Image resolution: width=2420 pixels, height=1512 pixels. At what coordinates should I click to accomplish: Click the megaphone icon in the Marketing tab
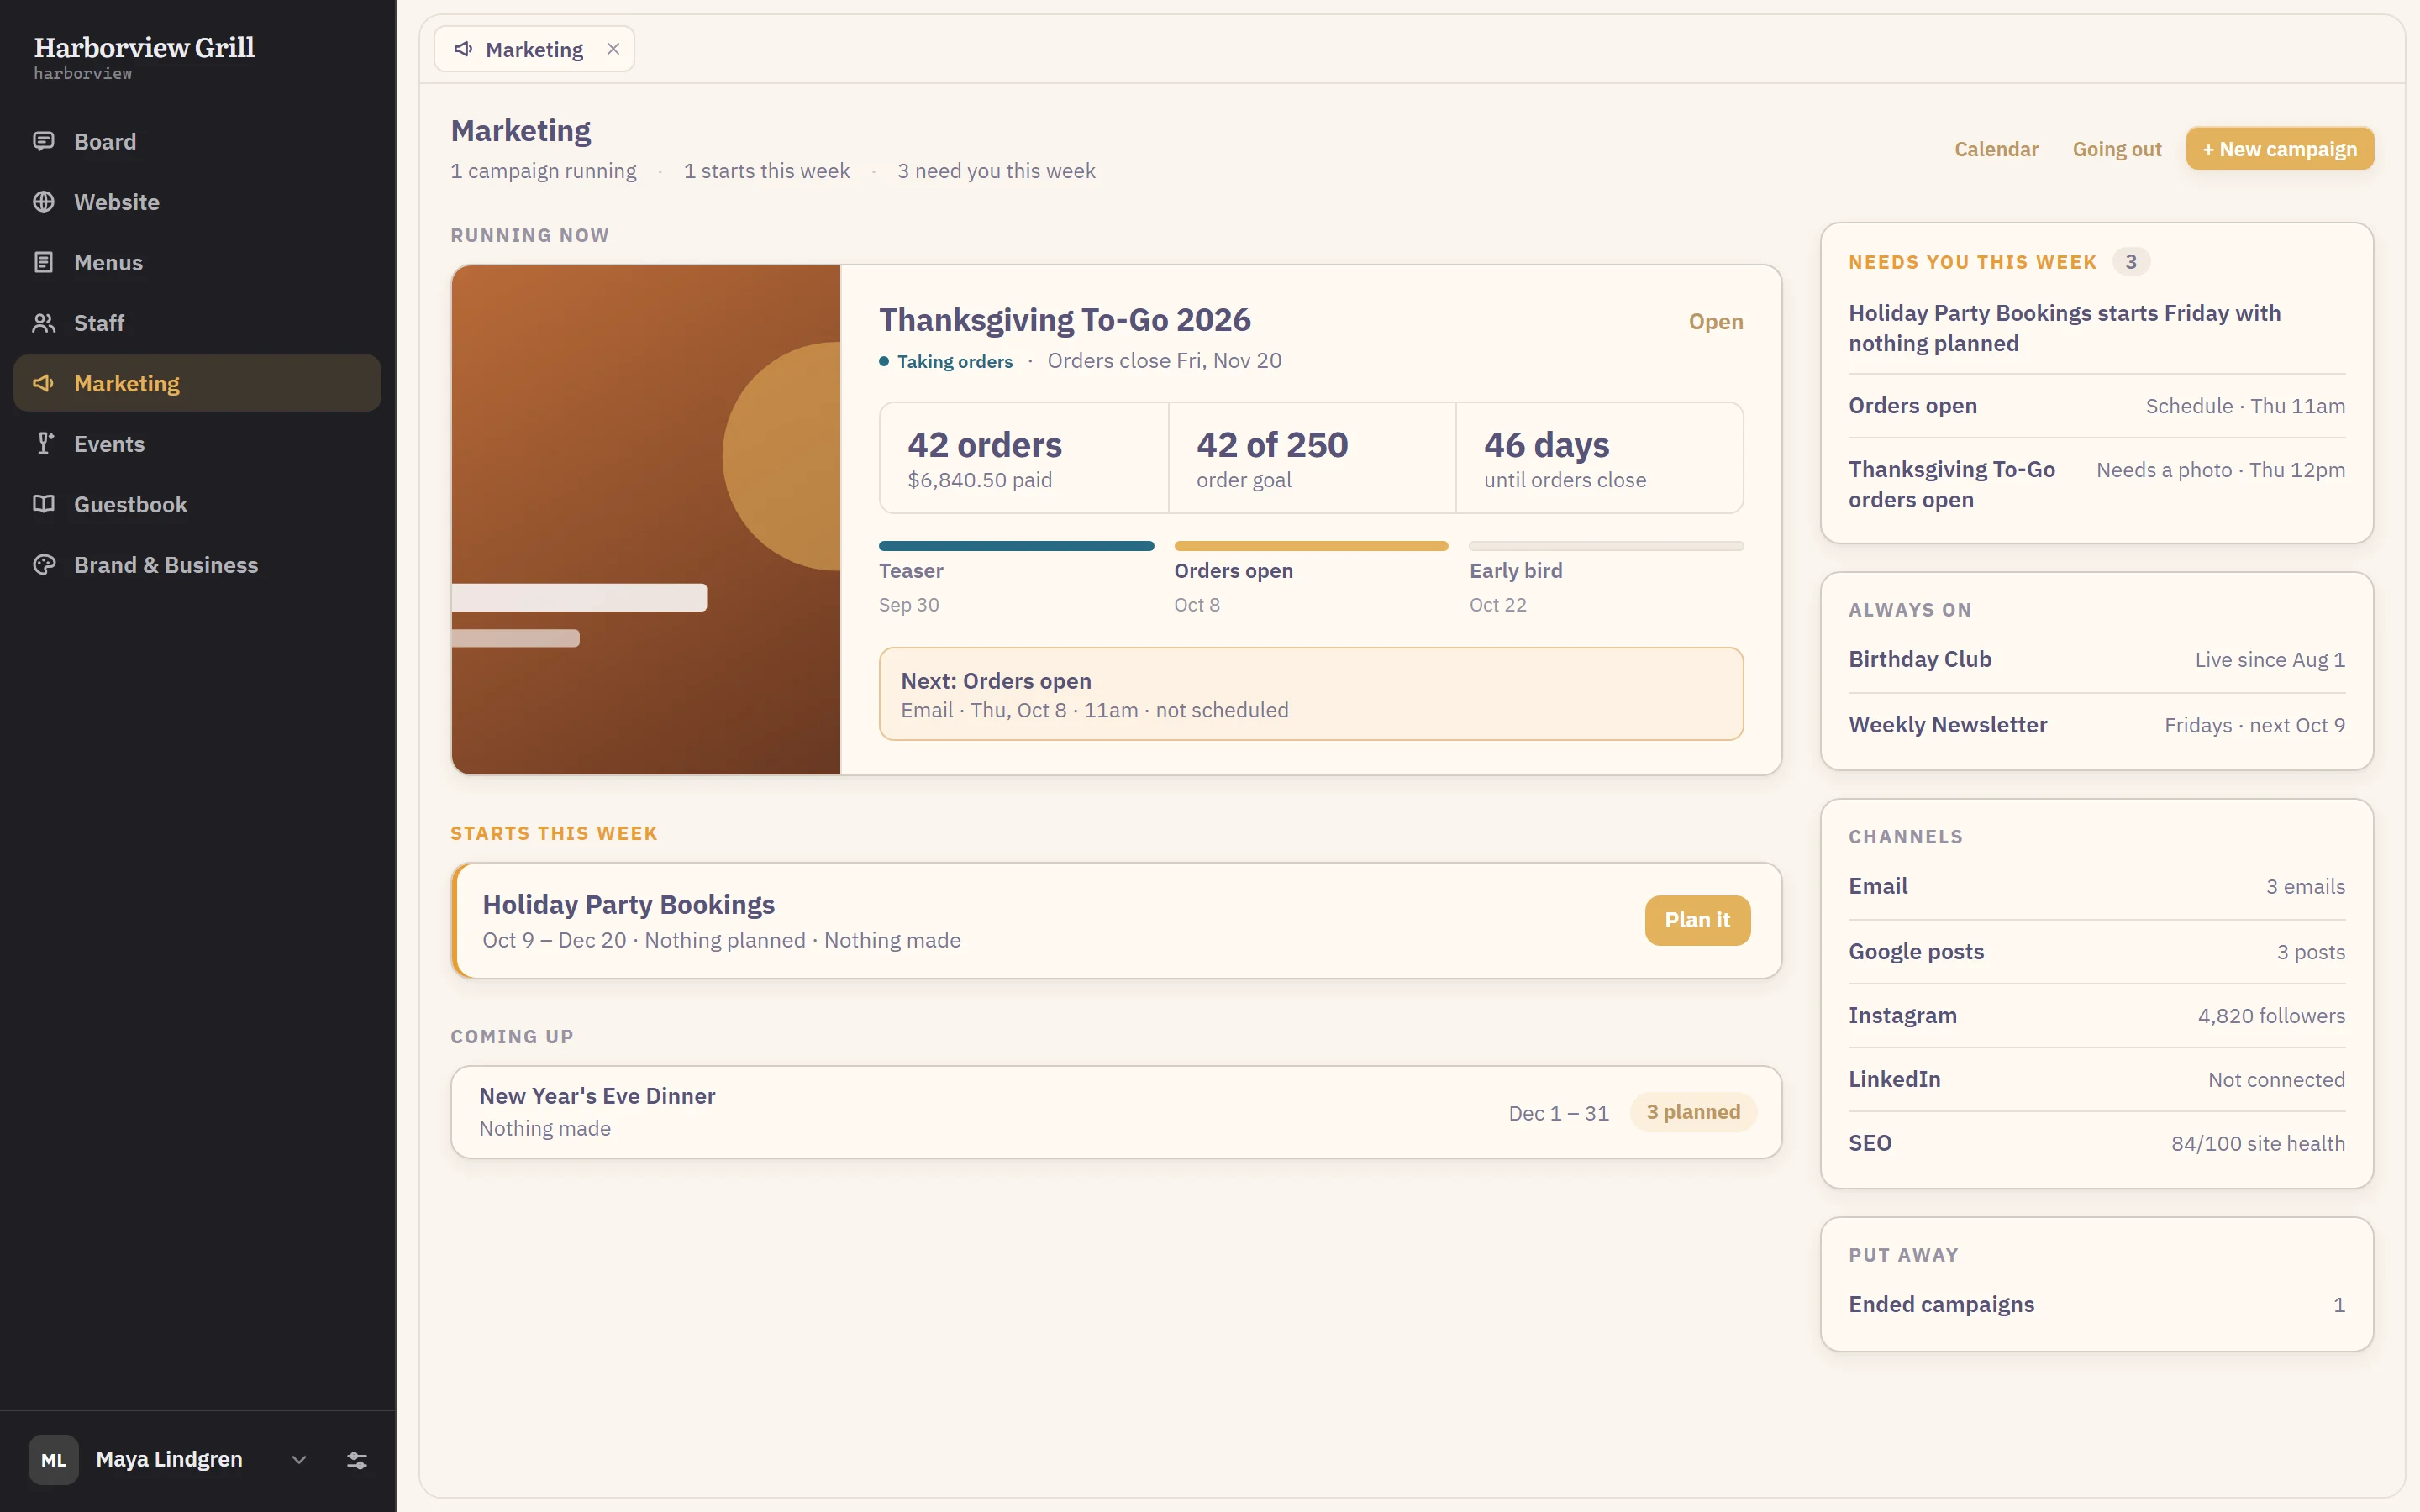(x=463, y=49)
